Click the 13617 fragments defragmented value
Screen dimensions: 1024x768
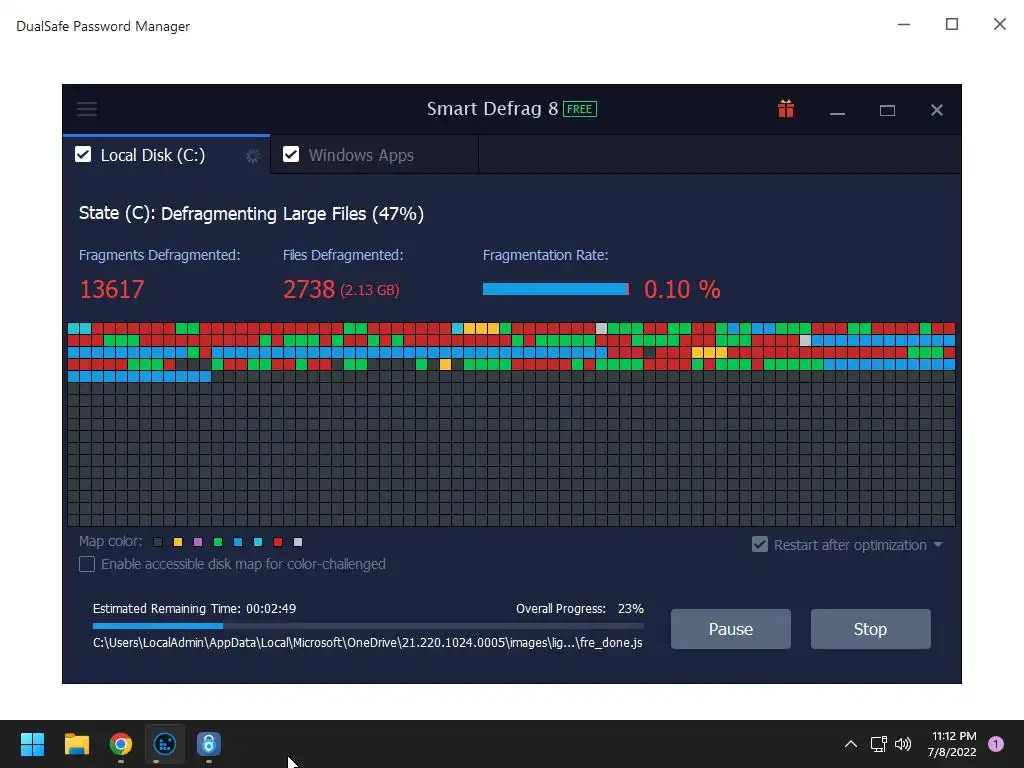112,289
